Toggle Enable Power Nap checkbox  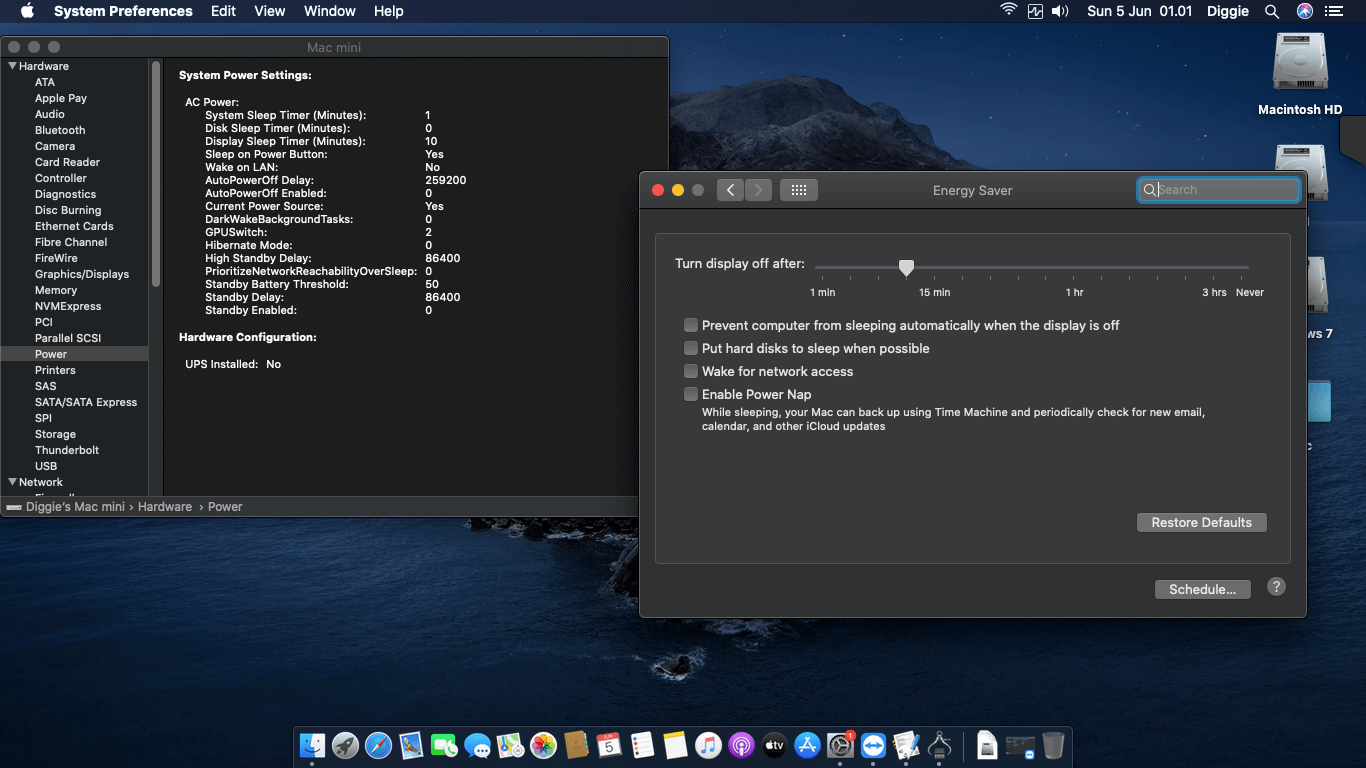click(x=690, y=394)
